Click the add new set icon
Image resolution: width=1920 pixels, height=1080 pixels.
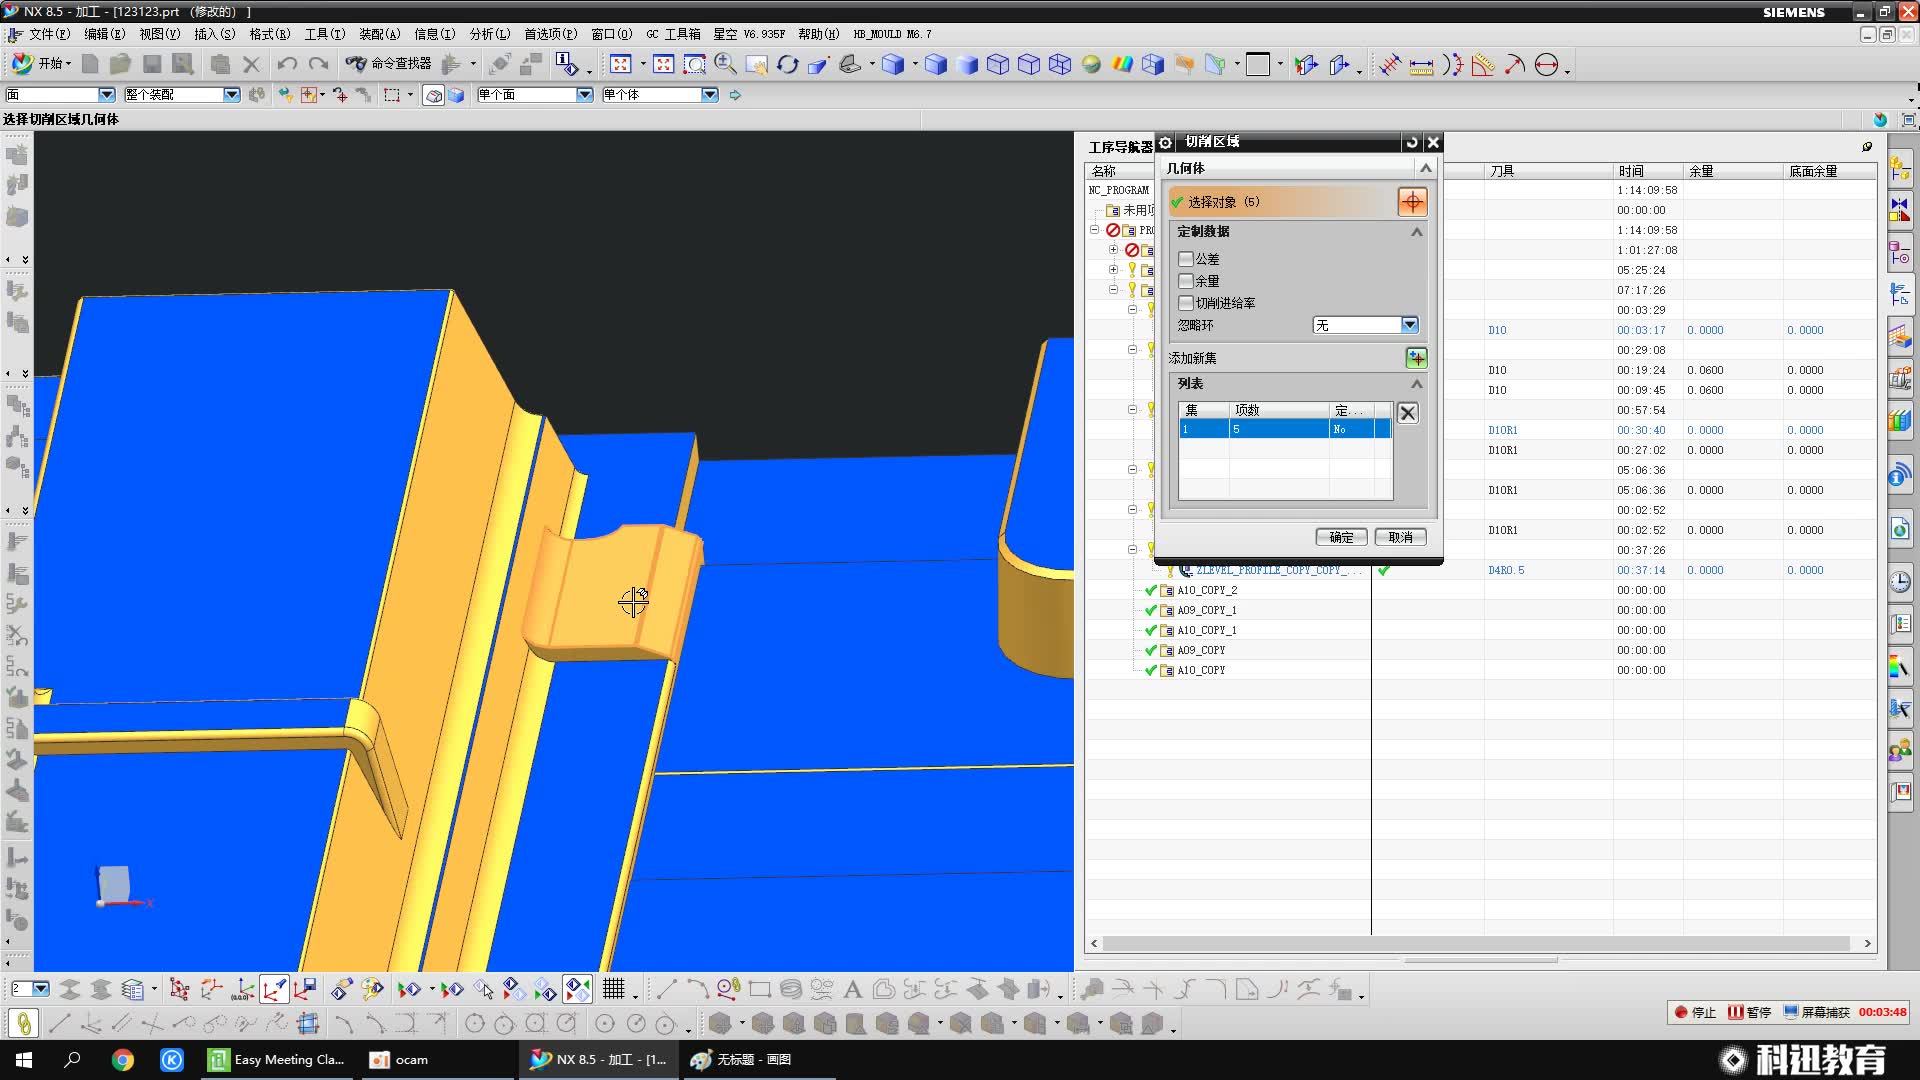click(x=1416, y=358)
